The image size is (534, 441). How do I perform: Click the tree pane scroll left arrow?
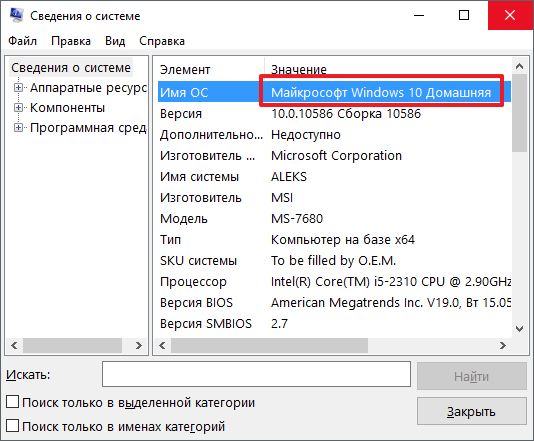click(14, 346)
